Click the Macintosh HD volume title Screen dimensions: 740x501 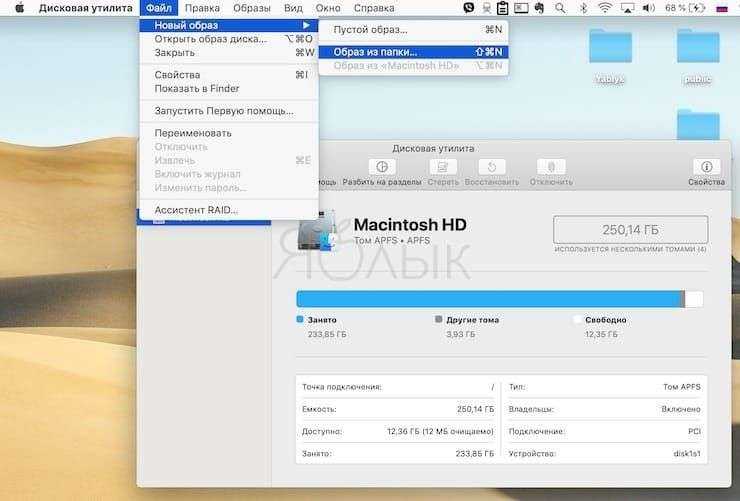(x=410, y=225)
